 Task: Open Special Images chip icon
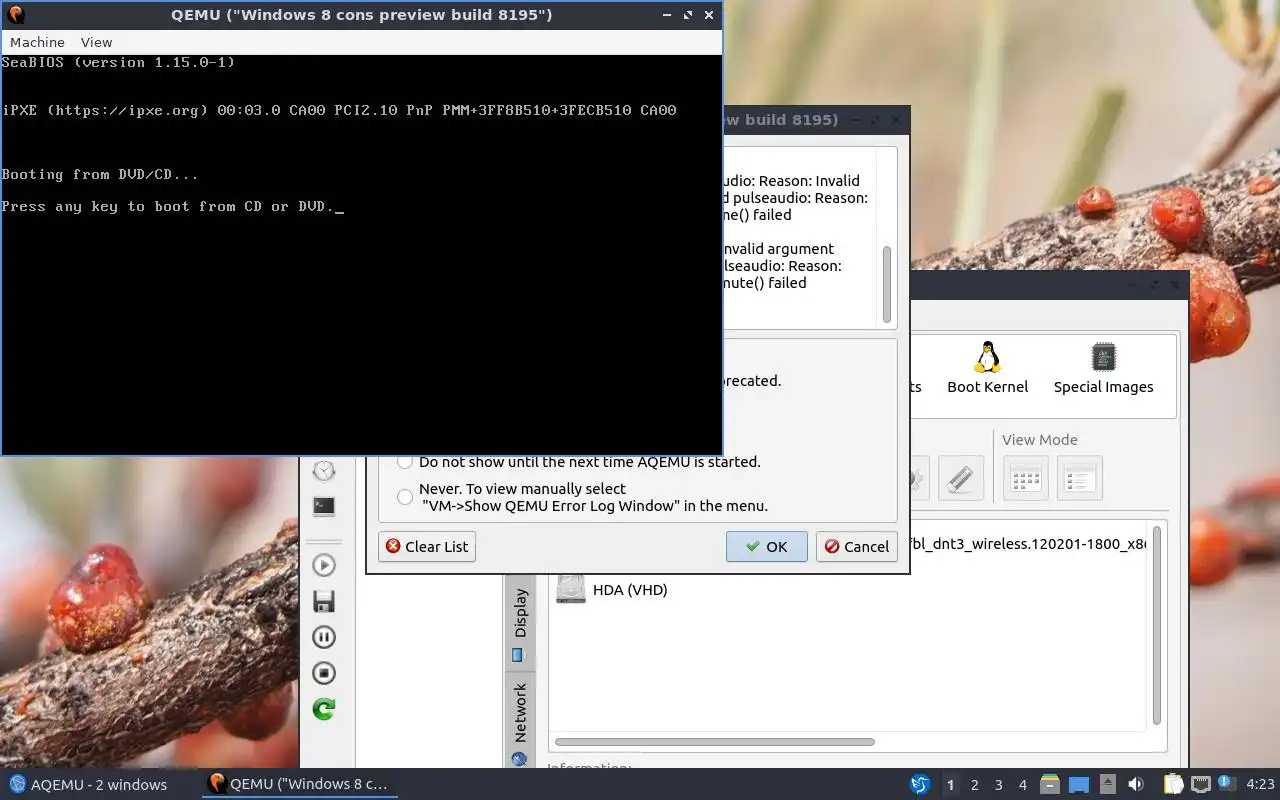point(1103,368)
